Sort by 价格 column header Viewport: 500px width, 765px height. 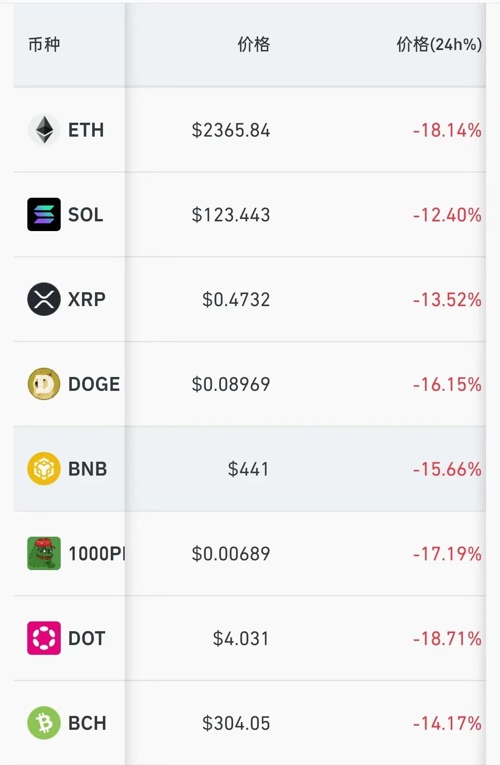[x=254, y=44]
